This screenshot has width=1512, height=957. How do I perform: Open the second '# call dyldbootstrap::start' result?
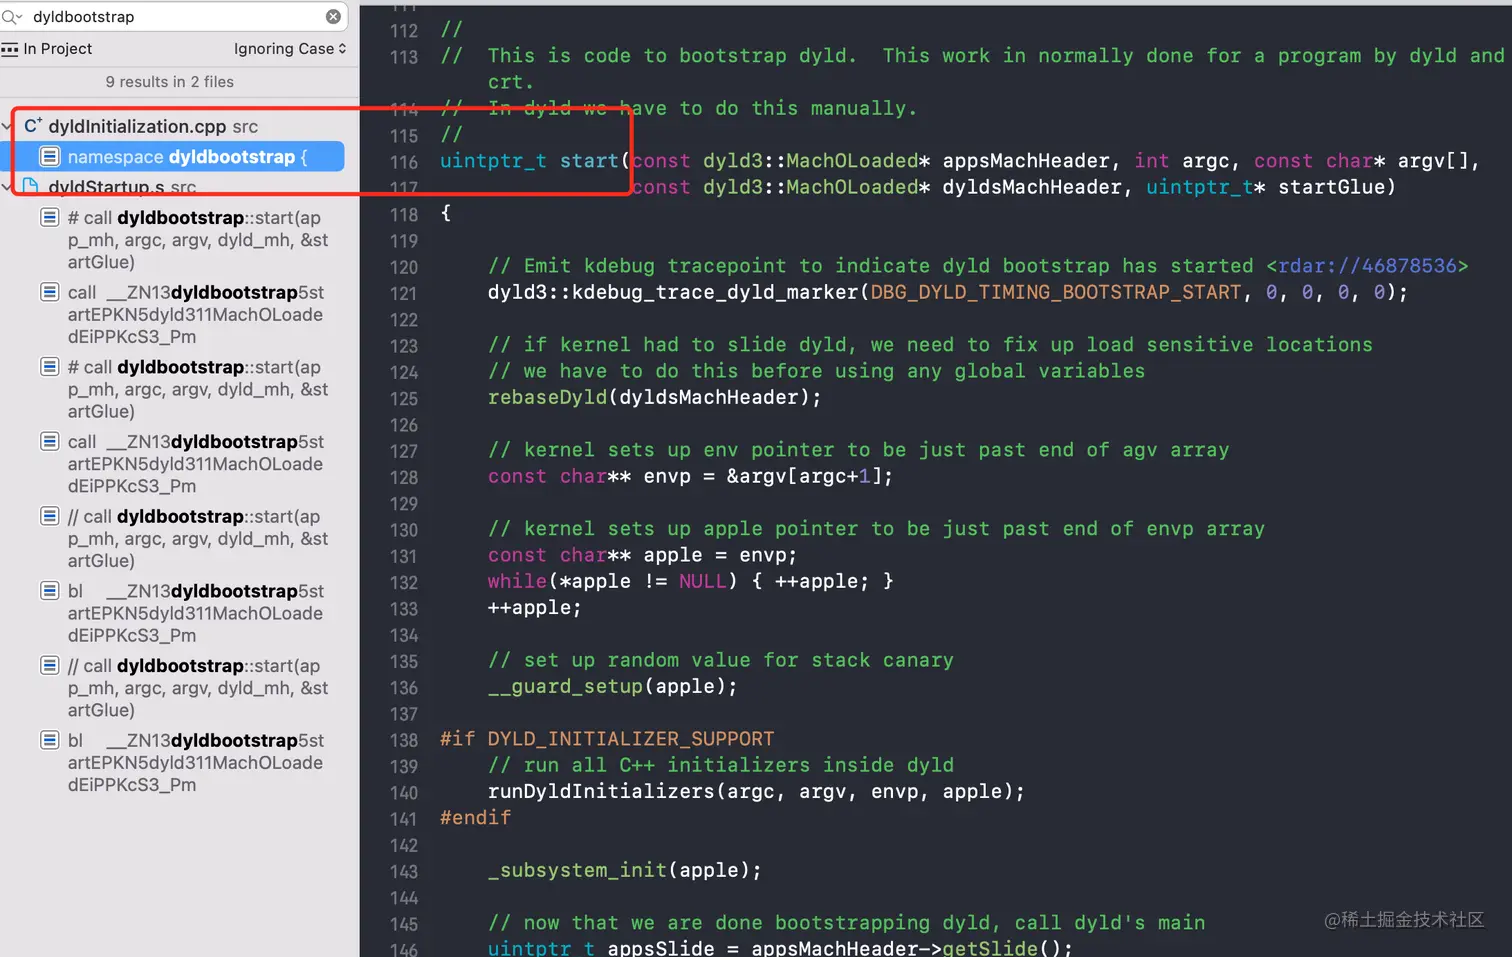(198, 389)
